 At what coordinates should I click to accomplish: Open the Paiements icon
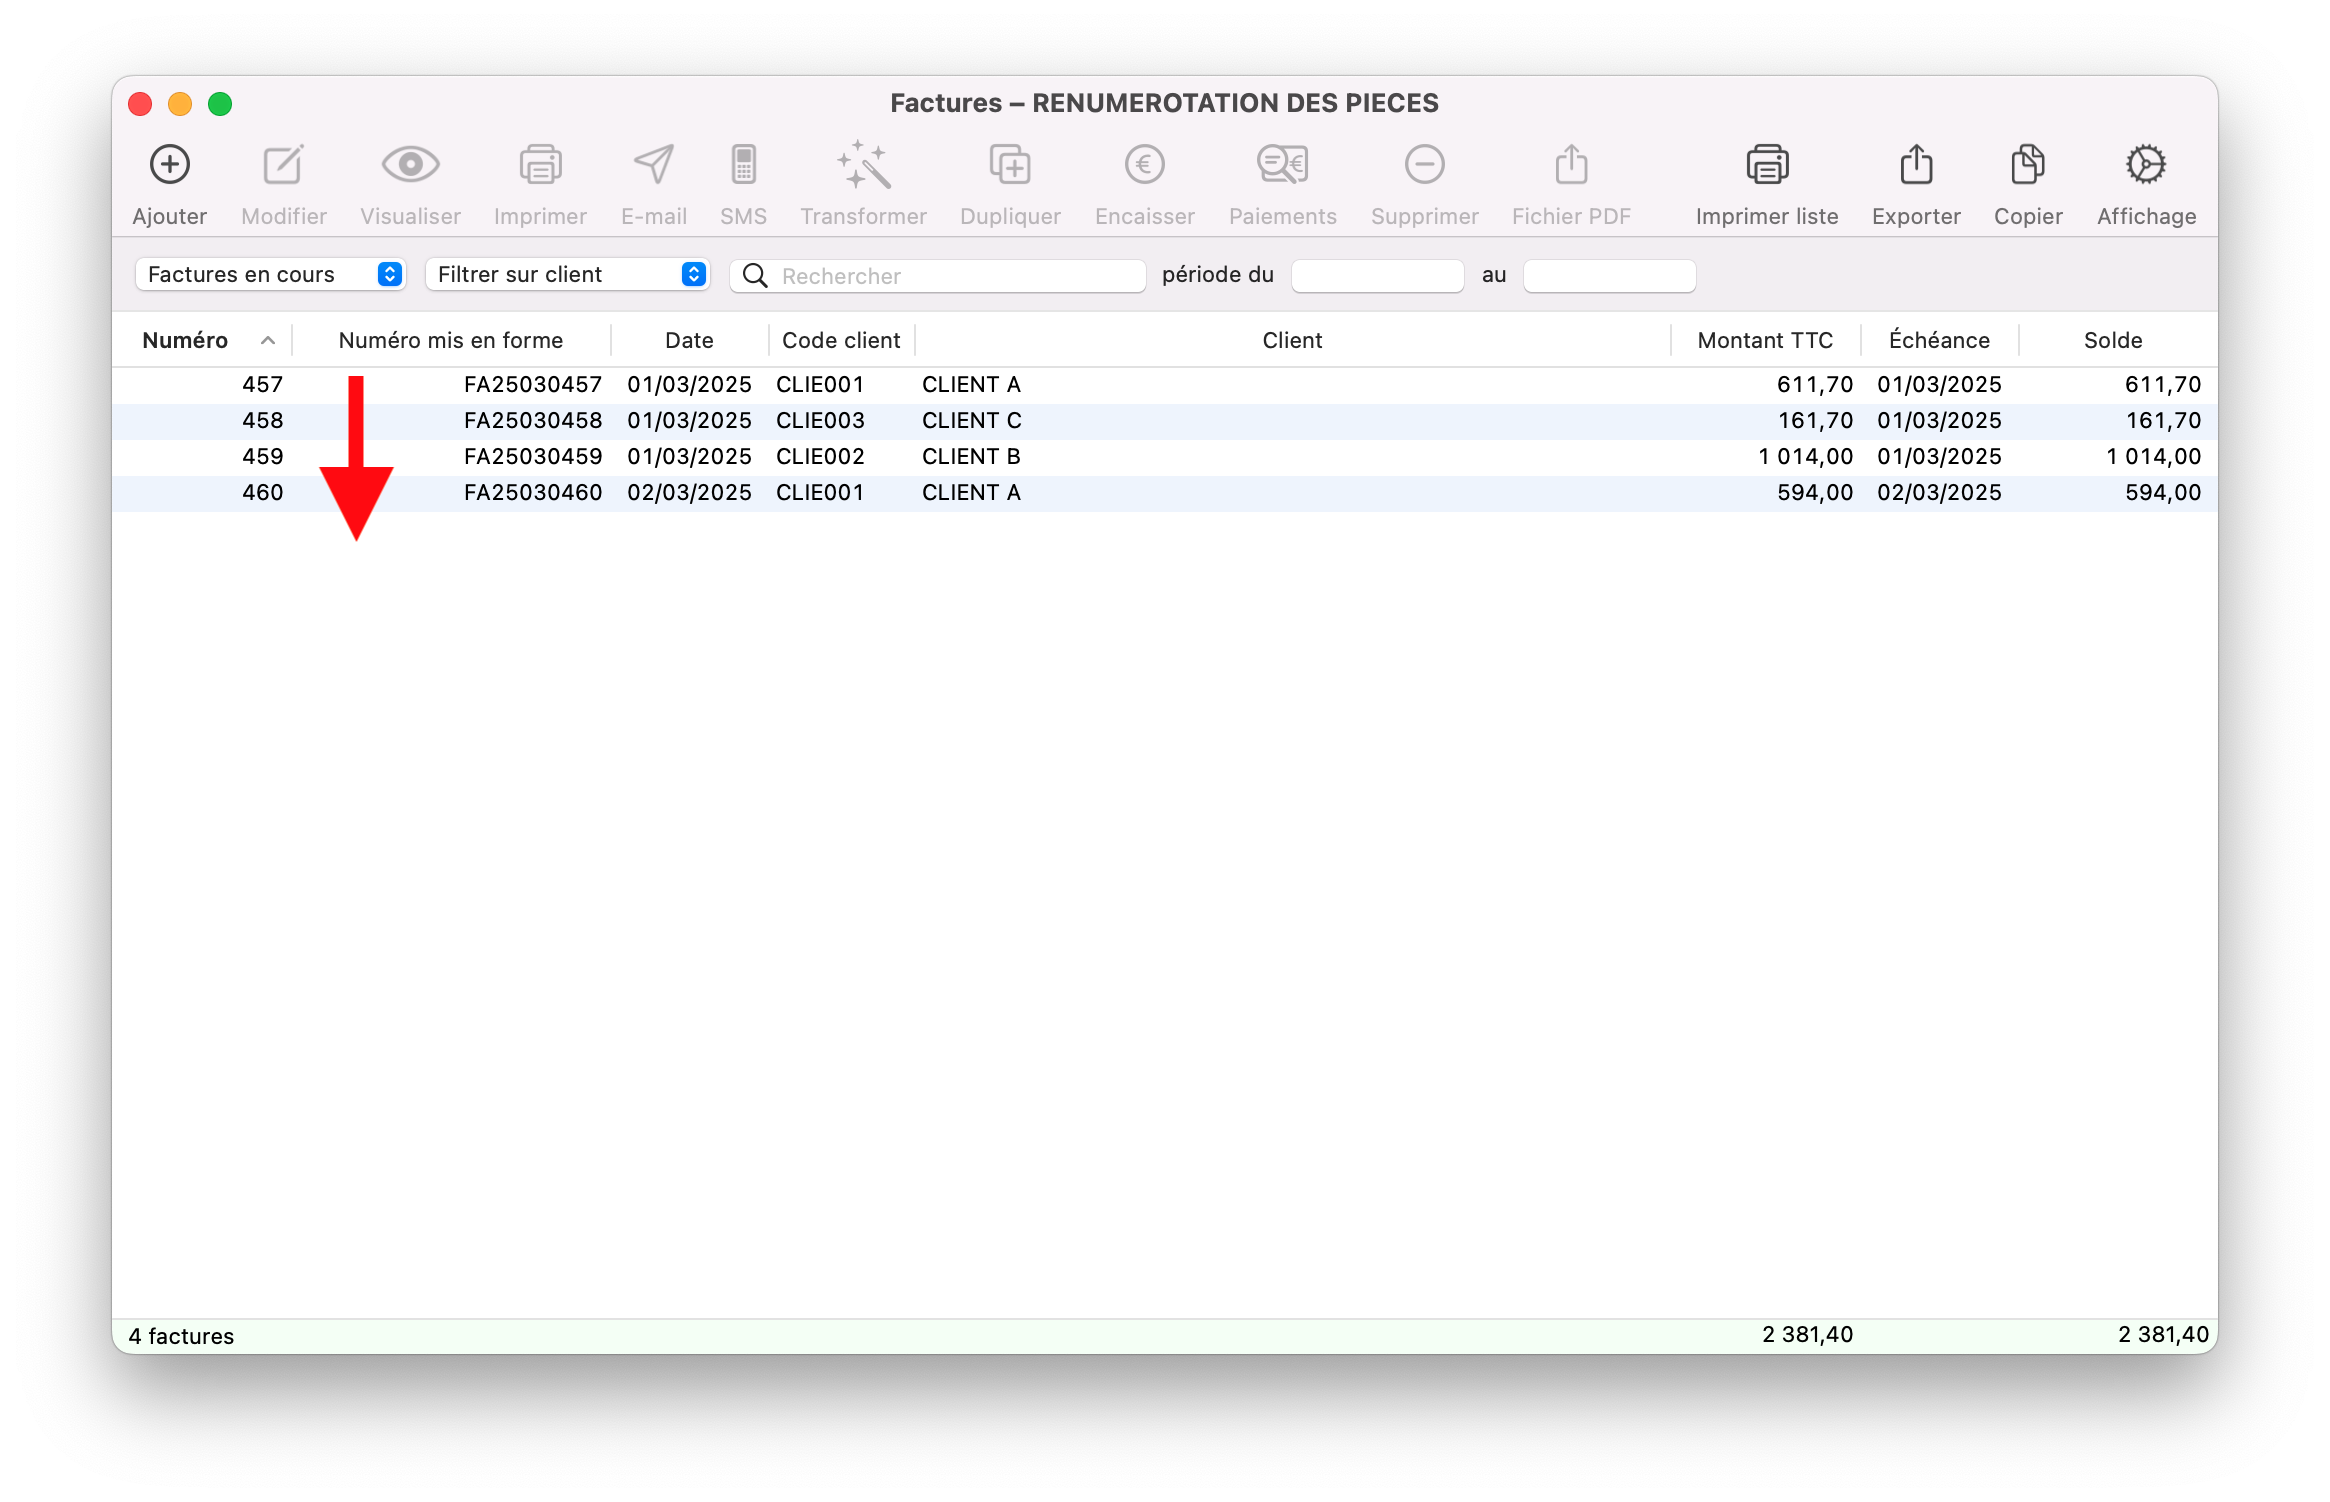(1283, 165)
